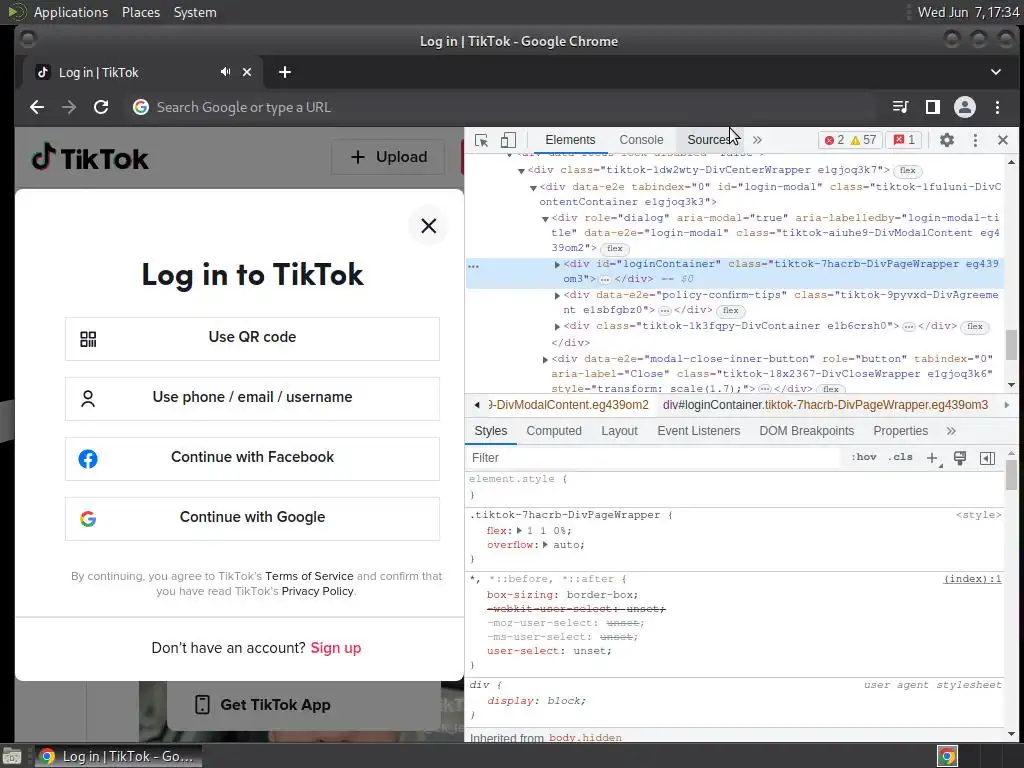This screenshot has height=768, width=1024.
Task: Open the Chrome profile avatar
Action: [x=965, y=107]
